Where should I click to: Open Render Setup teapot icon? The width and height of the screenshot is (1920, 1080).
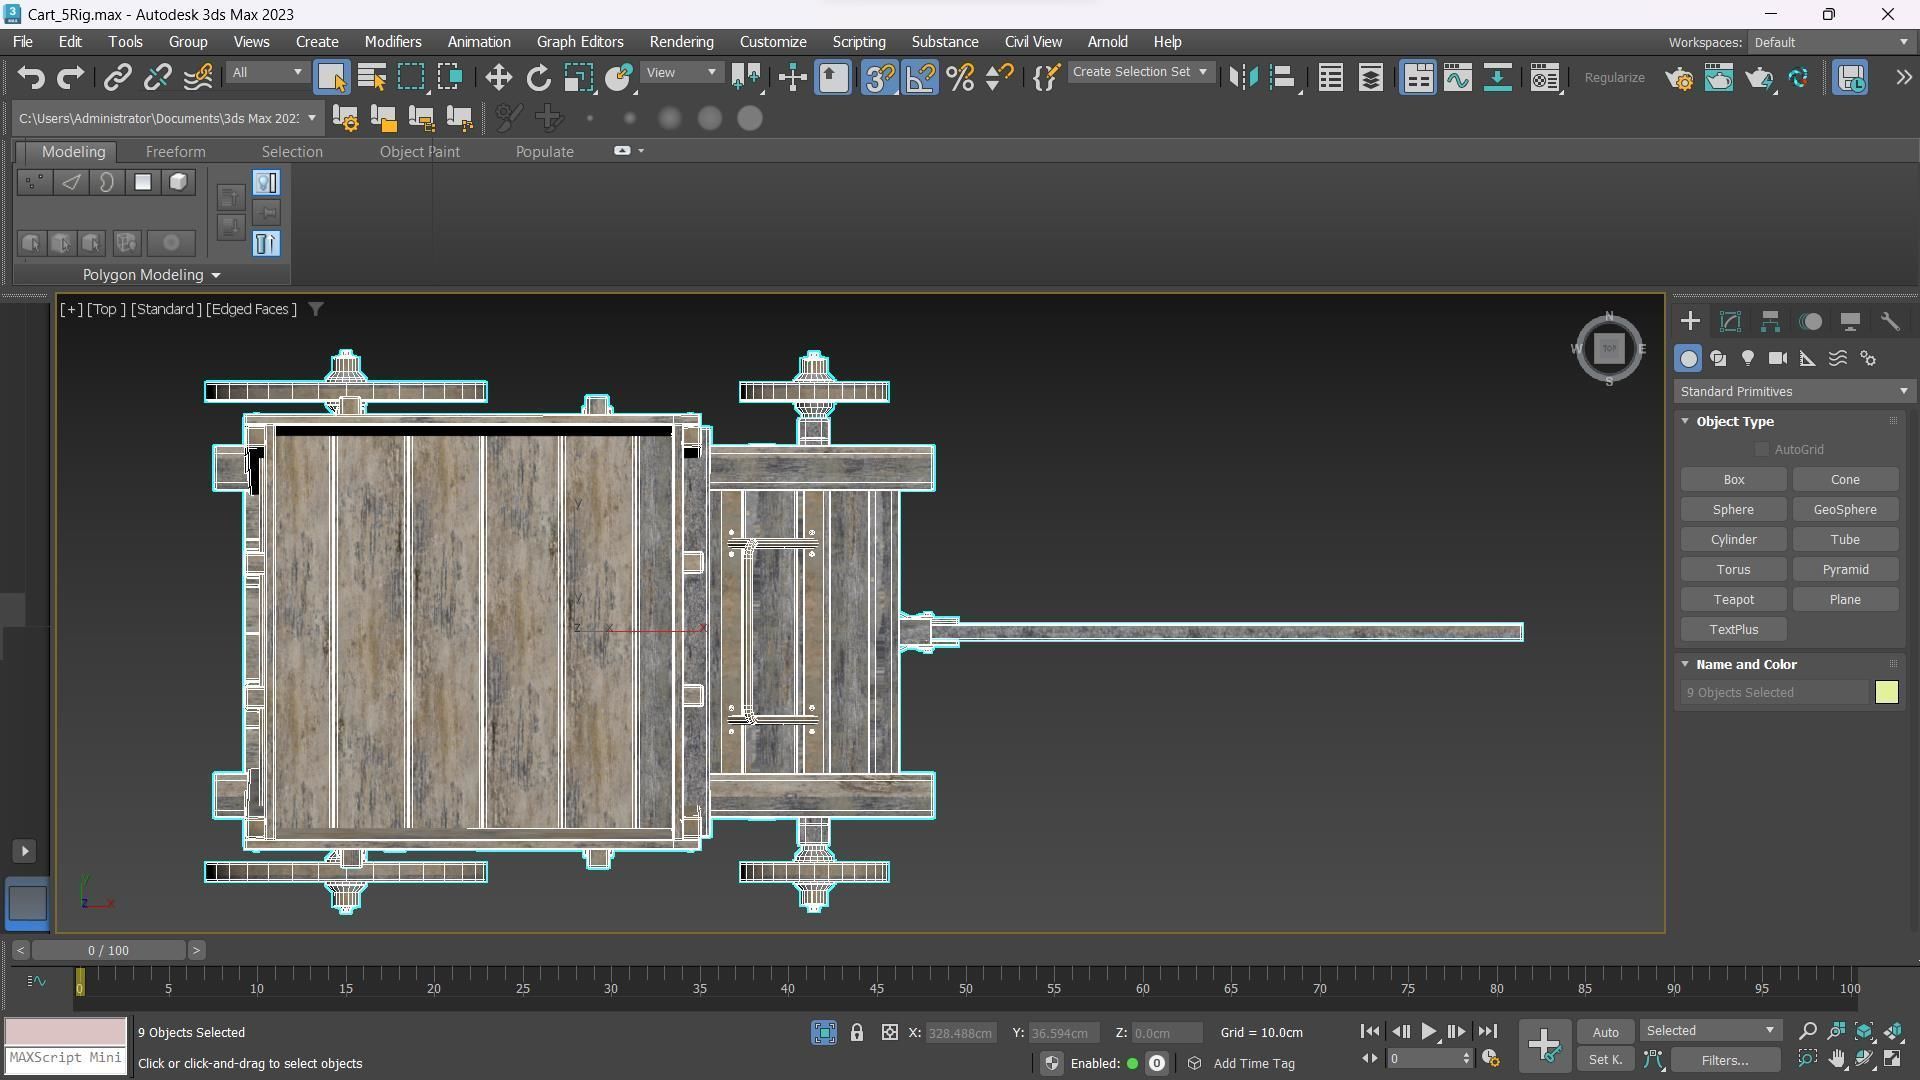(1679, 78)
